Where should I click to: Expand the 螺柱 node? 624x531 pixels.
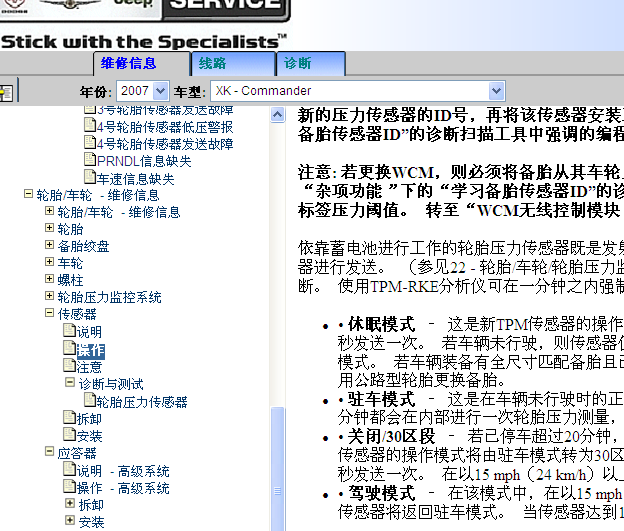click(49, 278)
